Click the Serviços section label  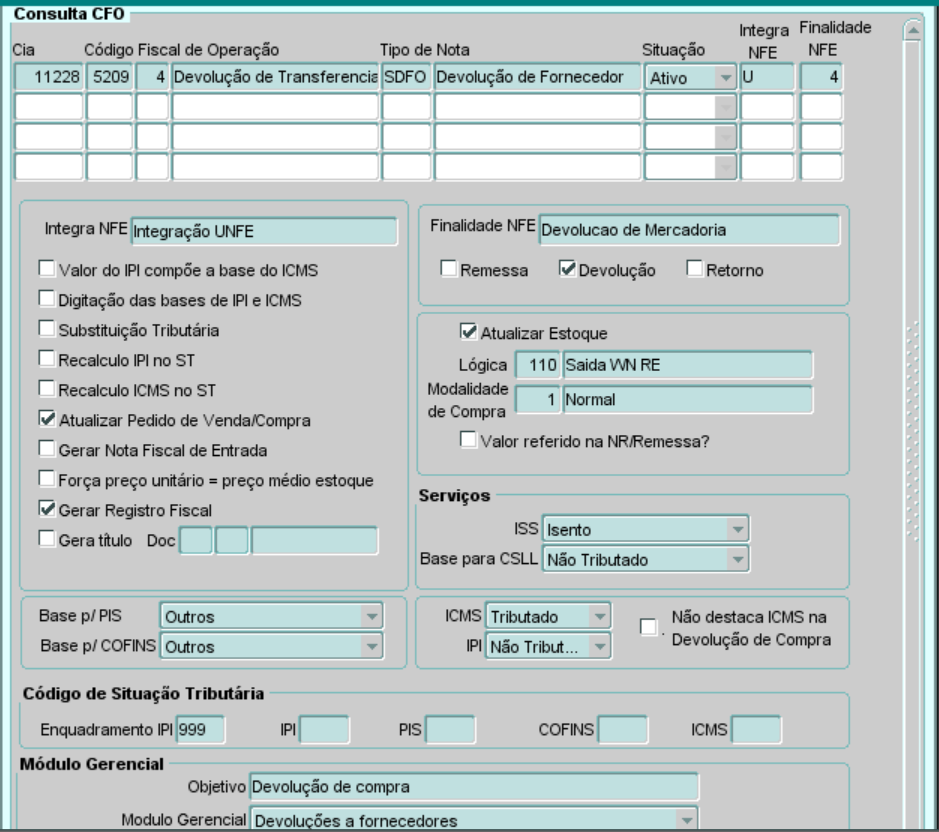(x=455, y=495)
